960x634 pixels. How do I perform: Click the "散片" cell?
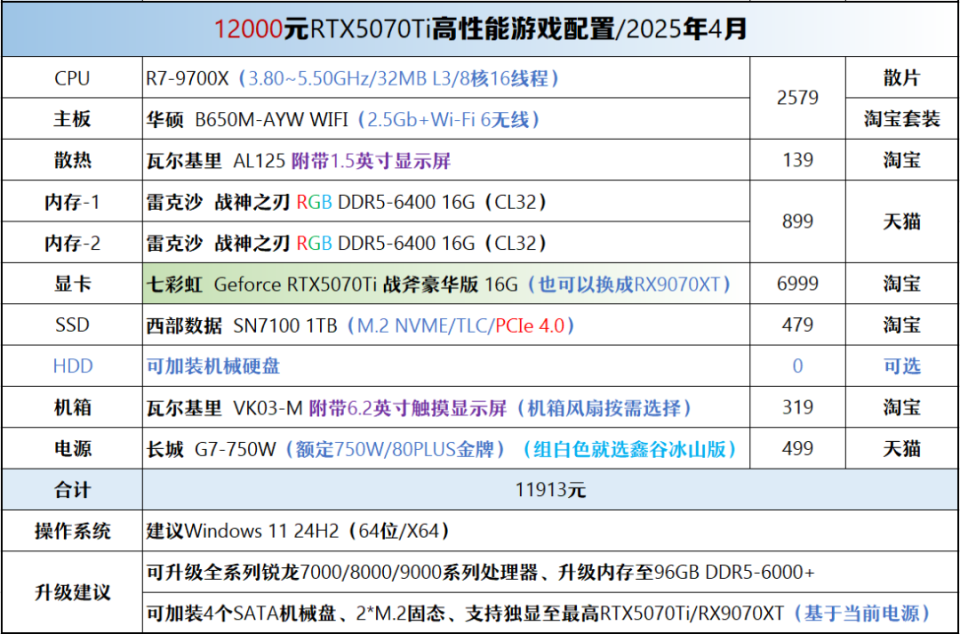point(902,78)
